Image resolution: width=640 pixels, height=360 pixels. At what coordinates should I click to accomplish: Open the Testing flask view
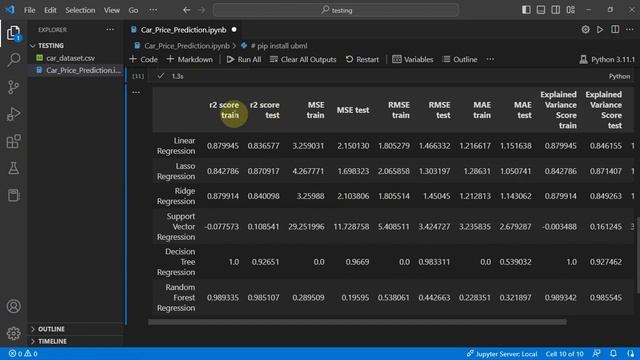pyautogui.click(x=13, y=168)
